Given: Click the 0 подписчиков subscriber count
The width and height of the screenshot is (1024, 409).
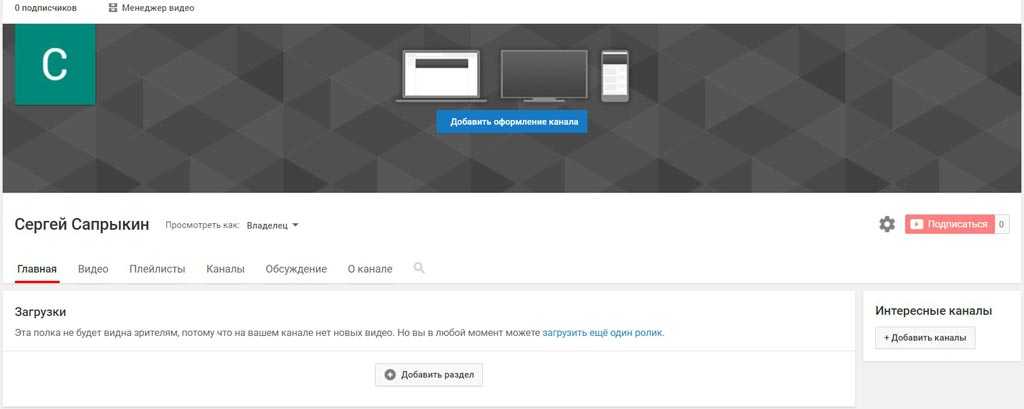Looking at the screenshot, I should point(45,8).
